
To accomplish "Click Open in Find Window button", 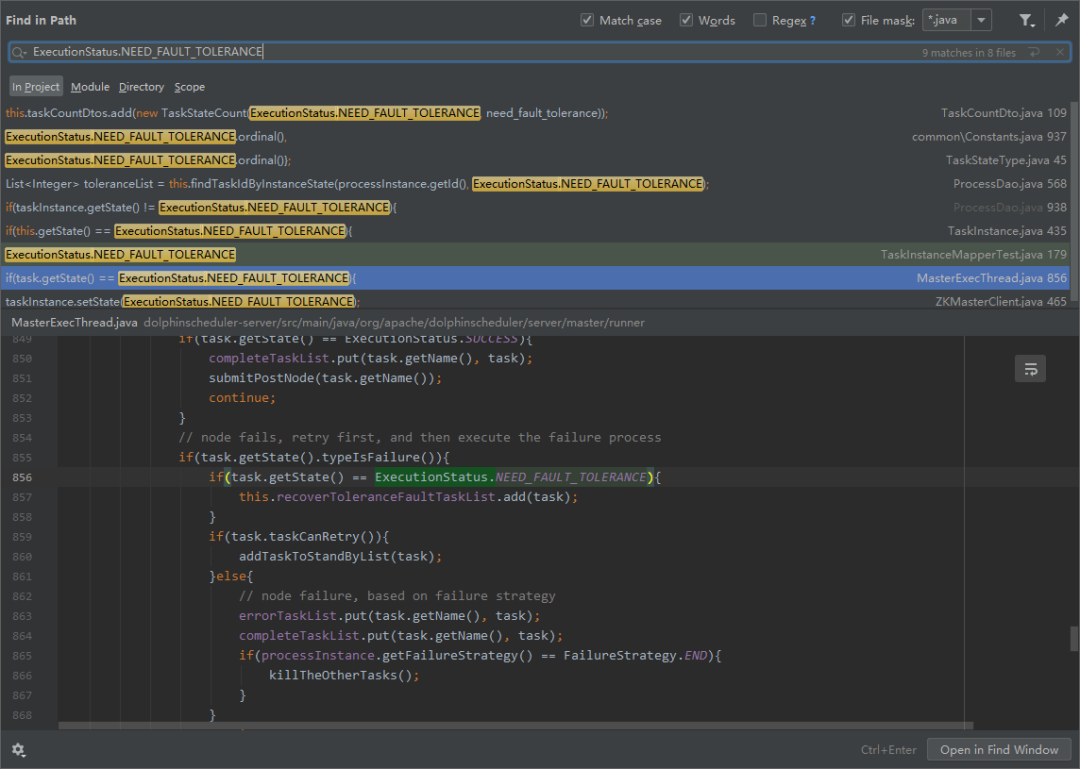I will tap(999, 750).
